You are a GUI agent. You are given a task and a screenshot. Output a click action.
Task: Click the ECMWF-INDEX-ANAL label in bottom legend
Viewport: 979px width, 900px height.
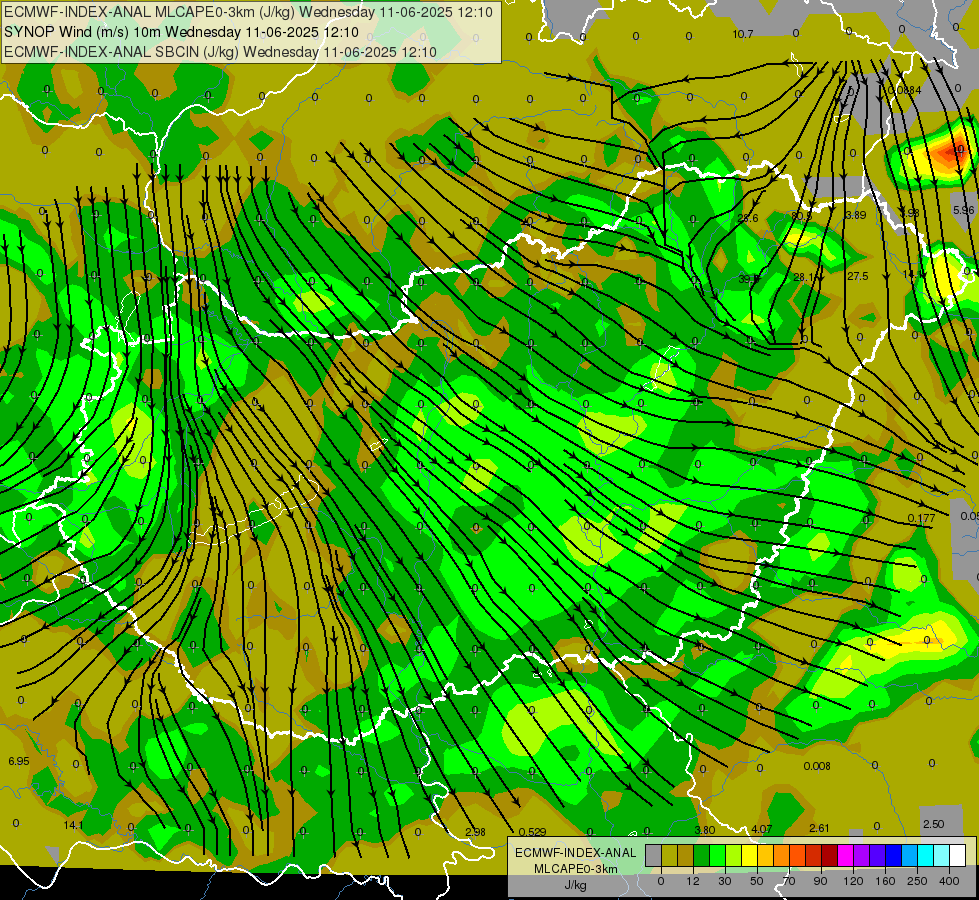tap(575, 853)
